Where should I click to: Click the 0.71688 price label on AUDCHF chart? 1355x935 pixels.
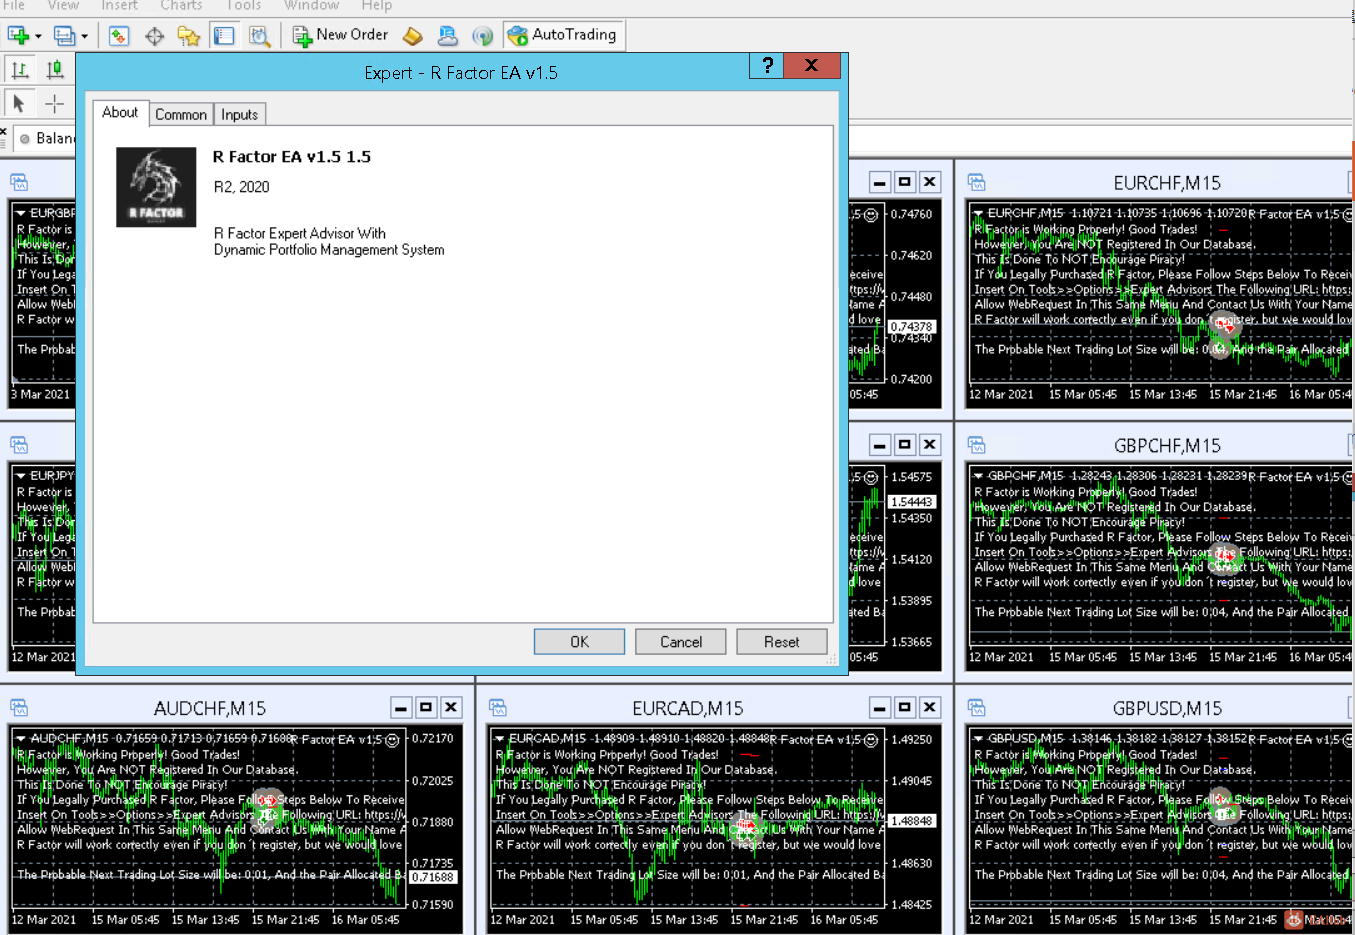[x=433, y=877]
